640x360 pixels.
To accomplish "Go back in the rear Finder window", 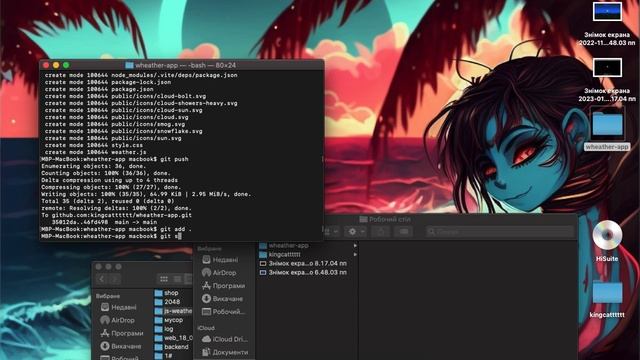I will pos(102,279).
